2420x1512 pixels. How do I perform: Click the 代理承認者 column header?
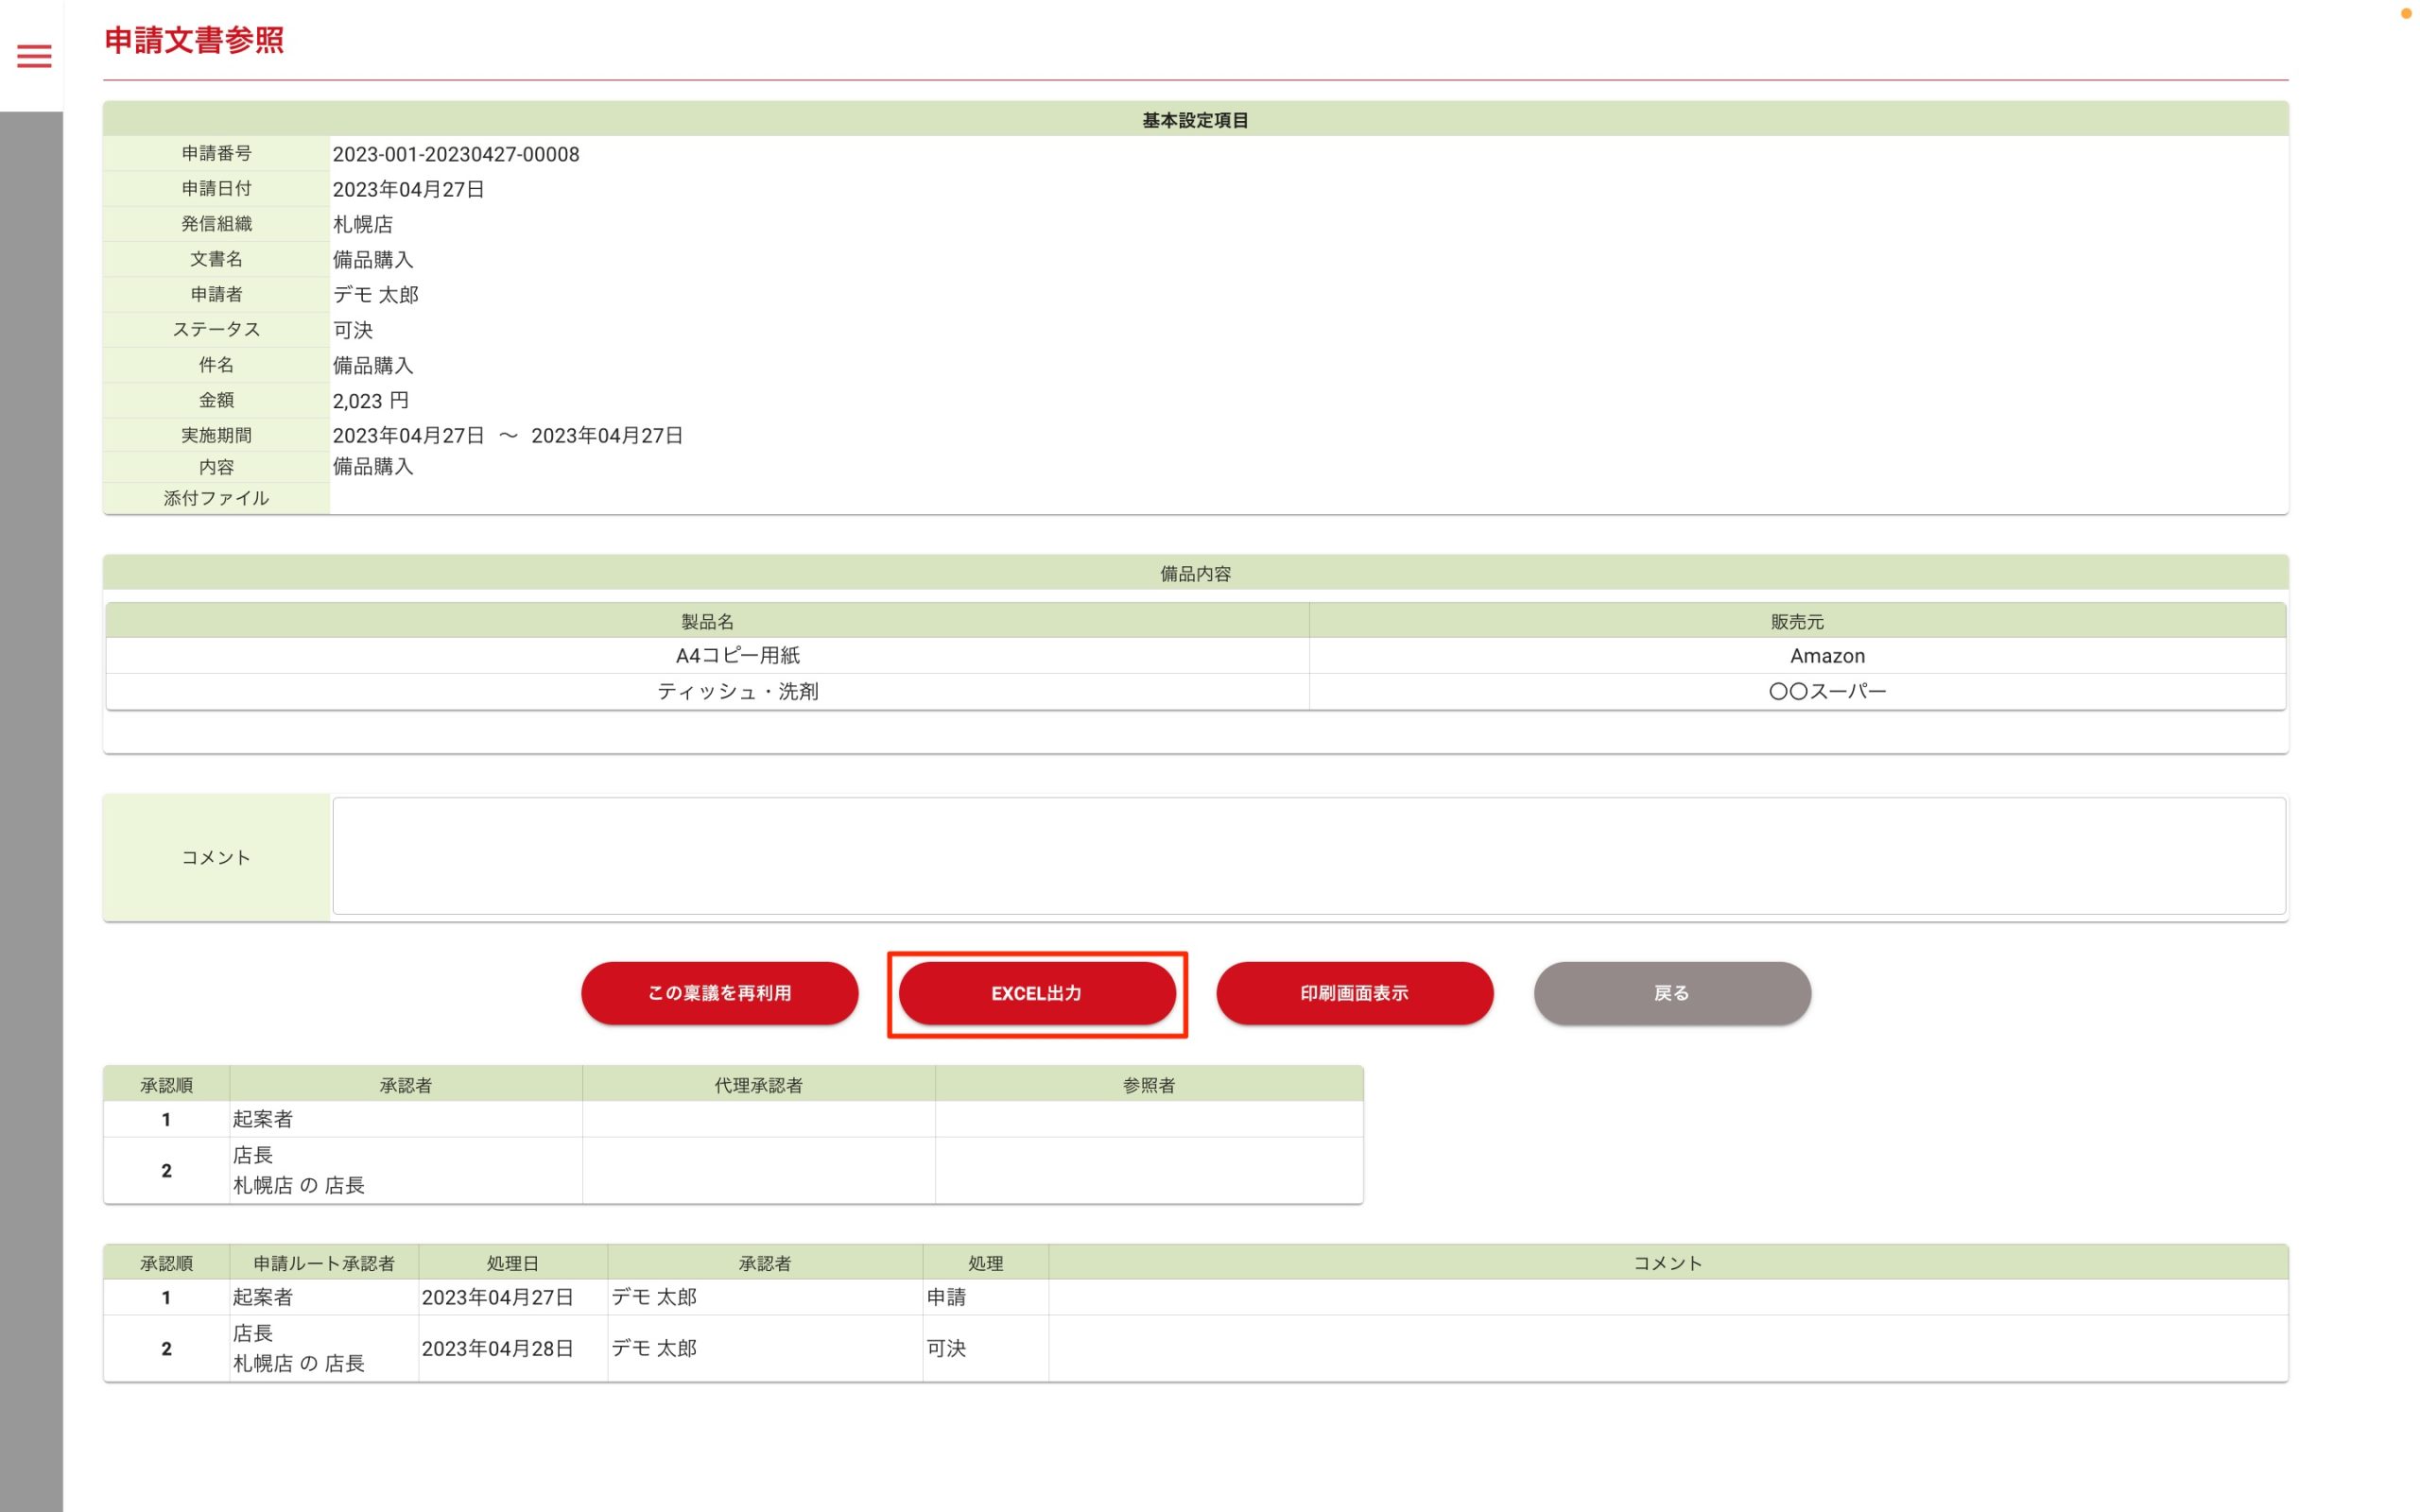(758, 1085)
